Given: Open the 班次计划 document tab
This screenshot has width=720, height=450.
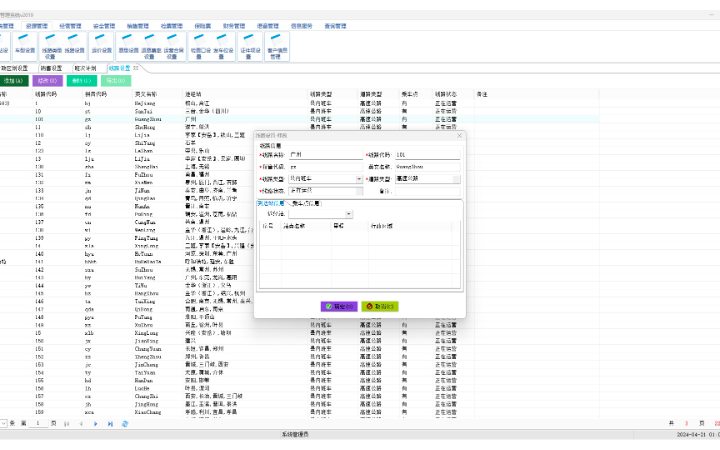Looking at the screenshot, I should 85,68.
